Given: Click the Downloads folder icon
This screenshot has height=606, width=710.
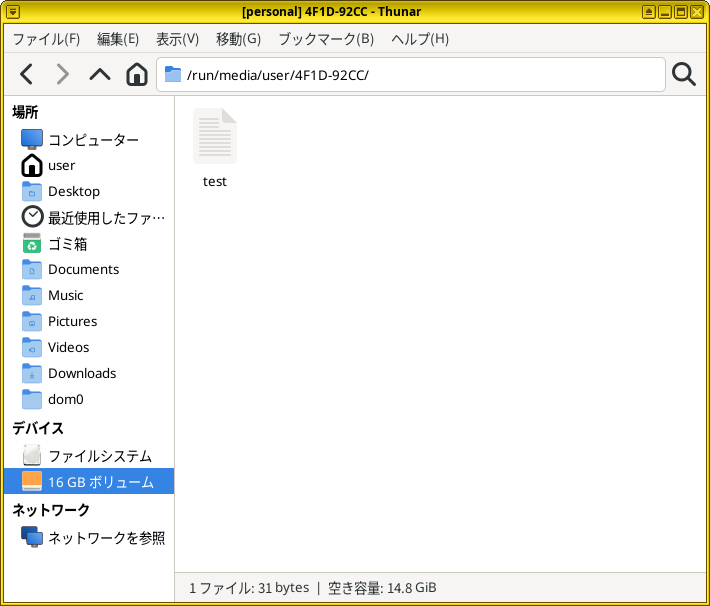Looking at the screenshot, I should coord(32,373).
